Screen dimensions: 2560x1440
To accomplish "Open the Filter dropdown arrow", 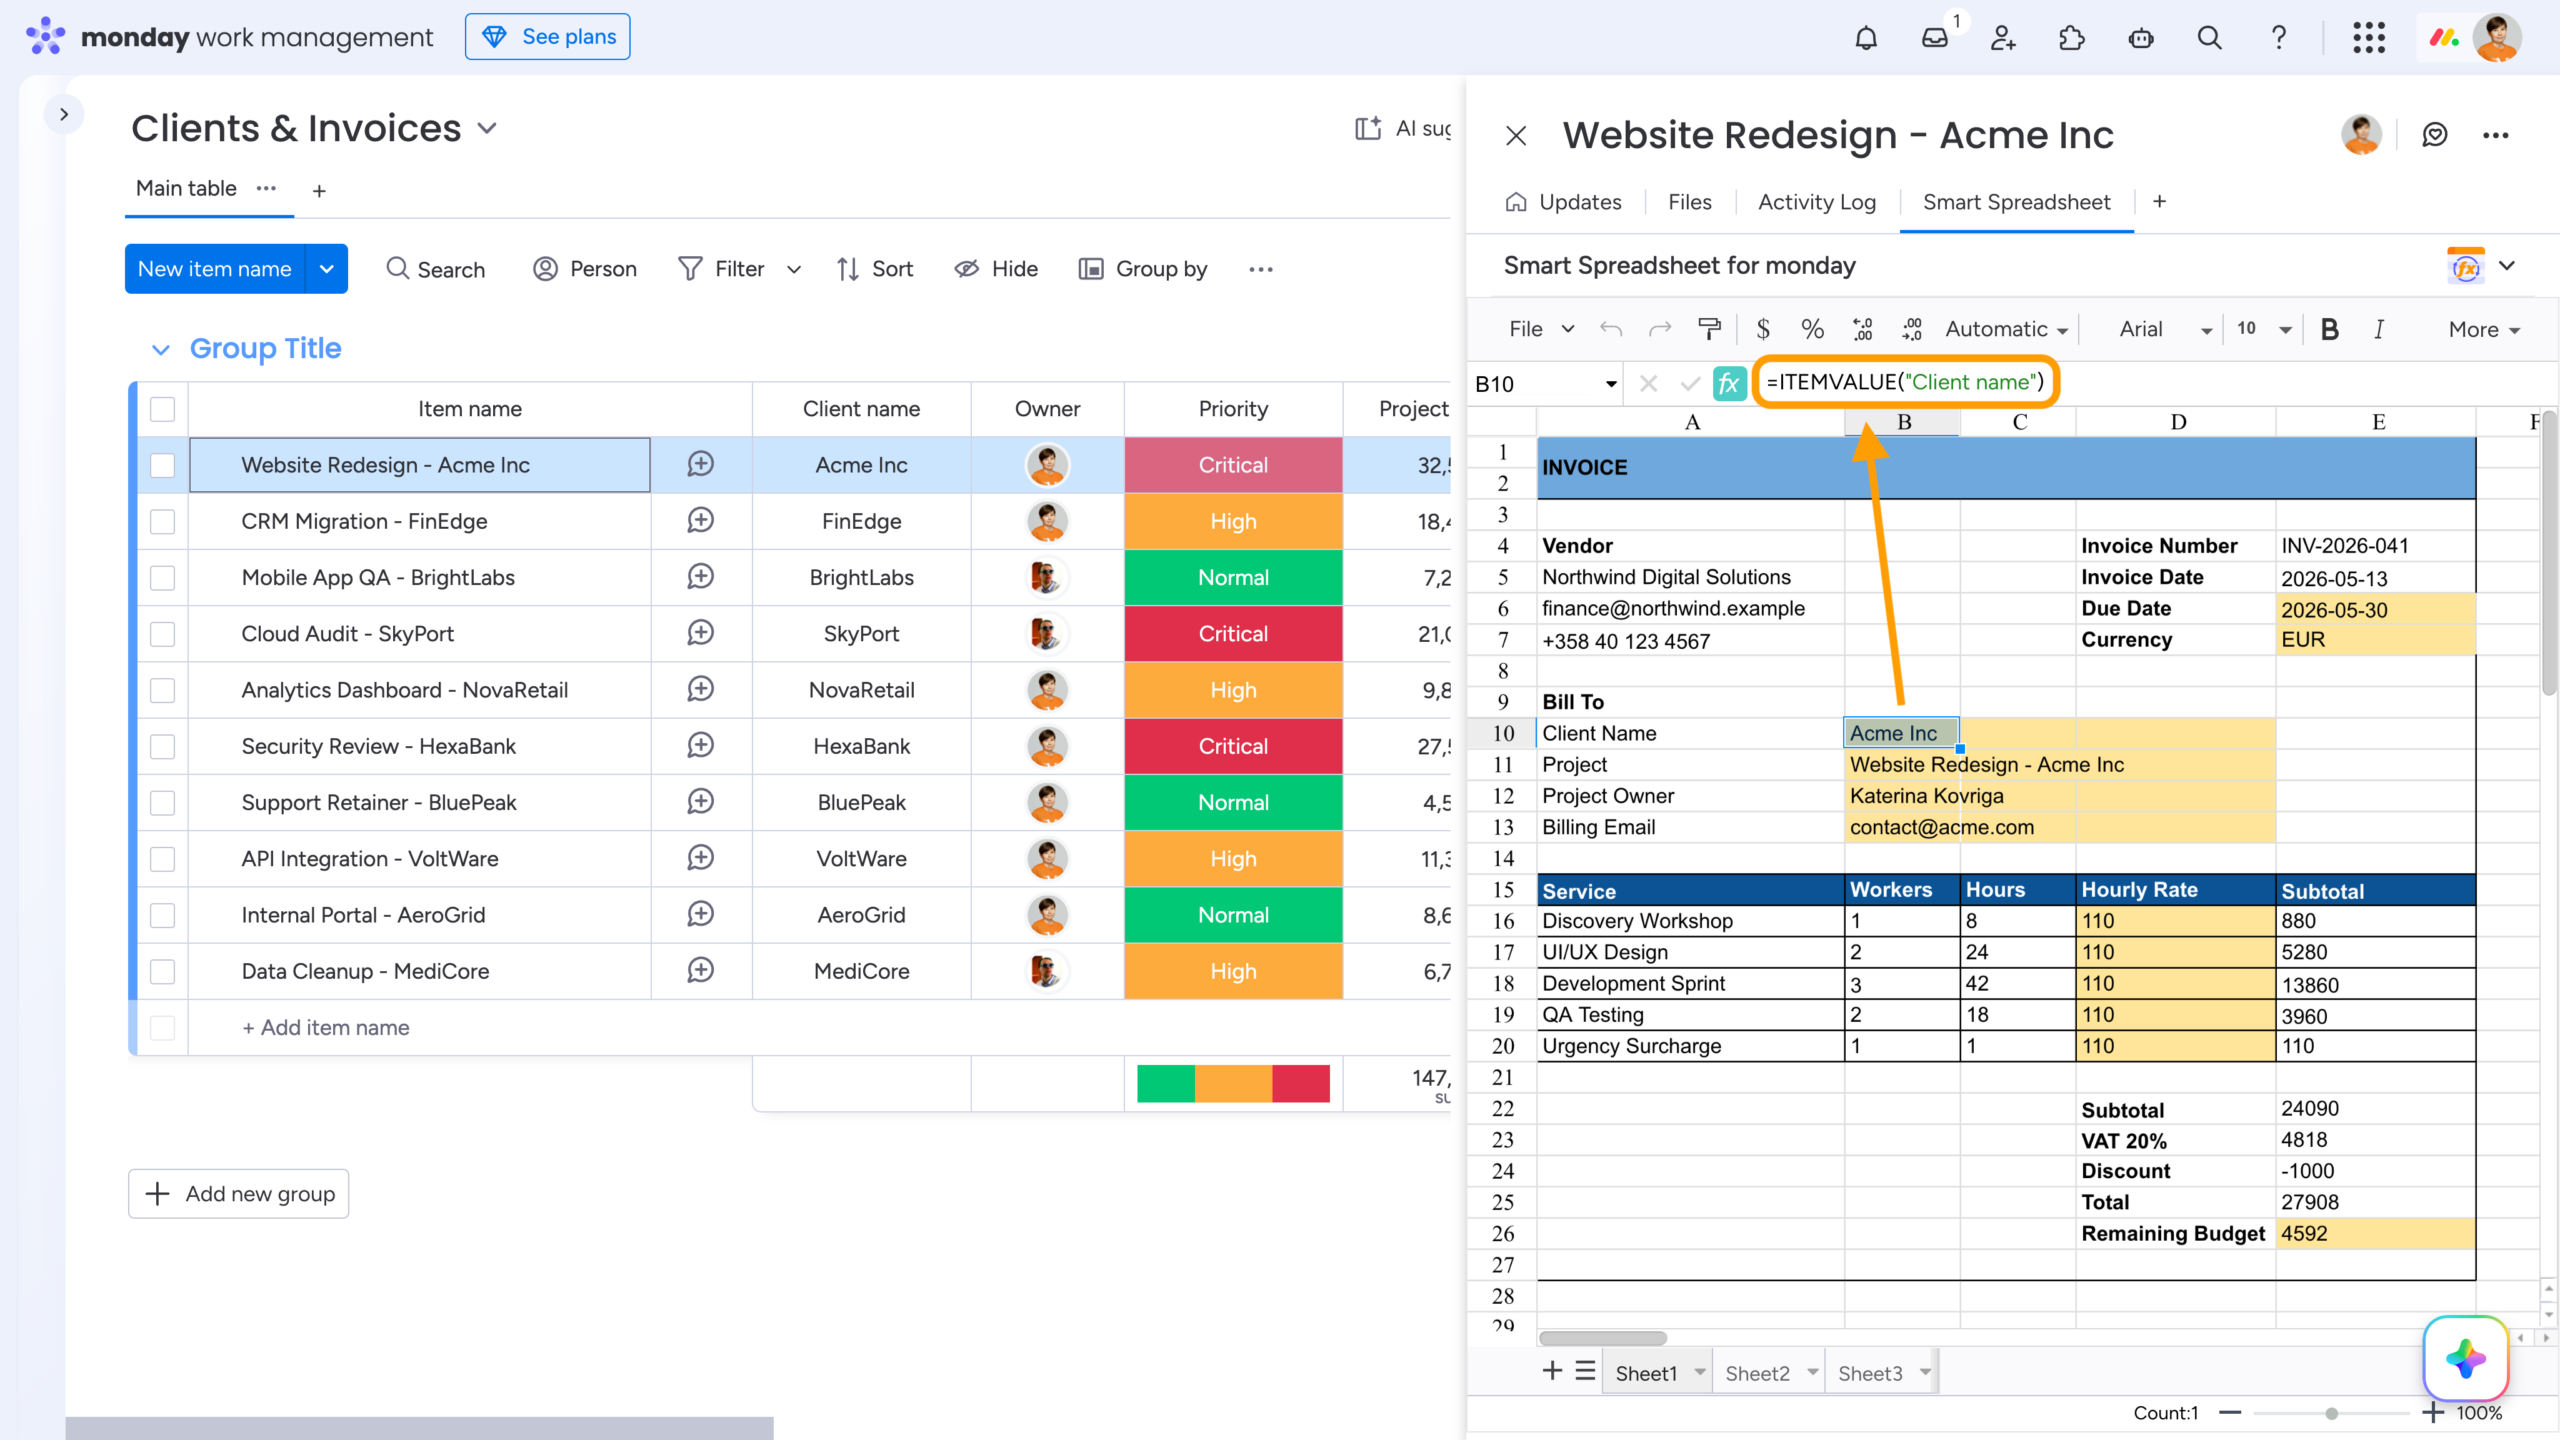I will tap(794, 269).
